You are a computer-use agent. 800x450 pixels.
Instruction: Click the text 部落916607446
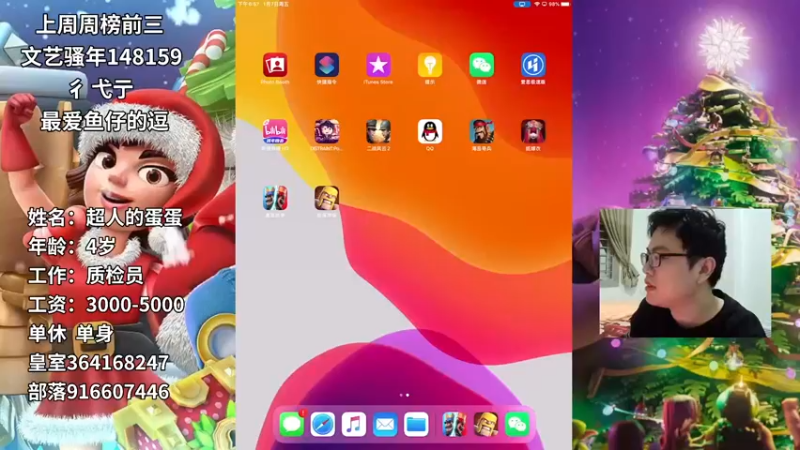pyautogui.click(x=98, y=392)
